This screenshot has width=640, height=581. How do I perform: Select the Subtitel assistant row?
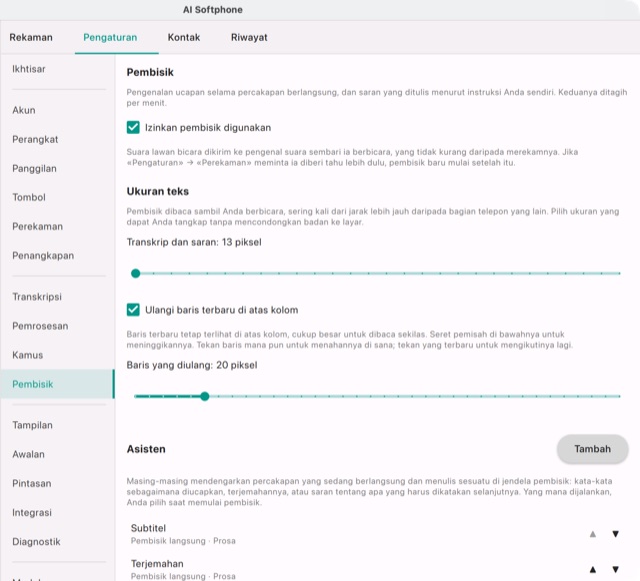click(377, 534)
